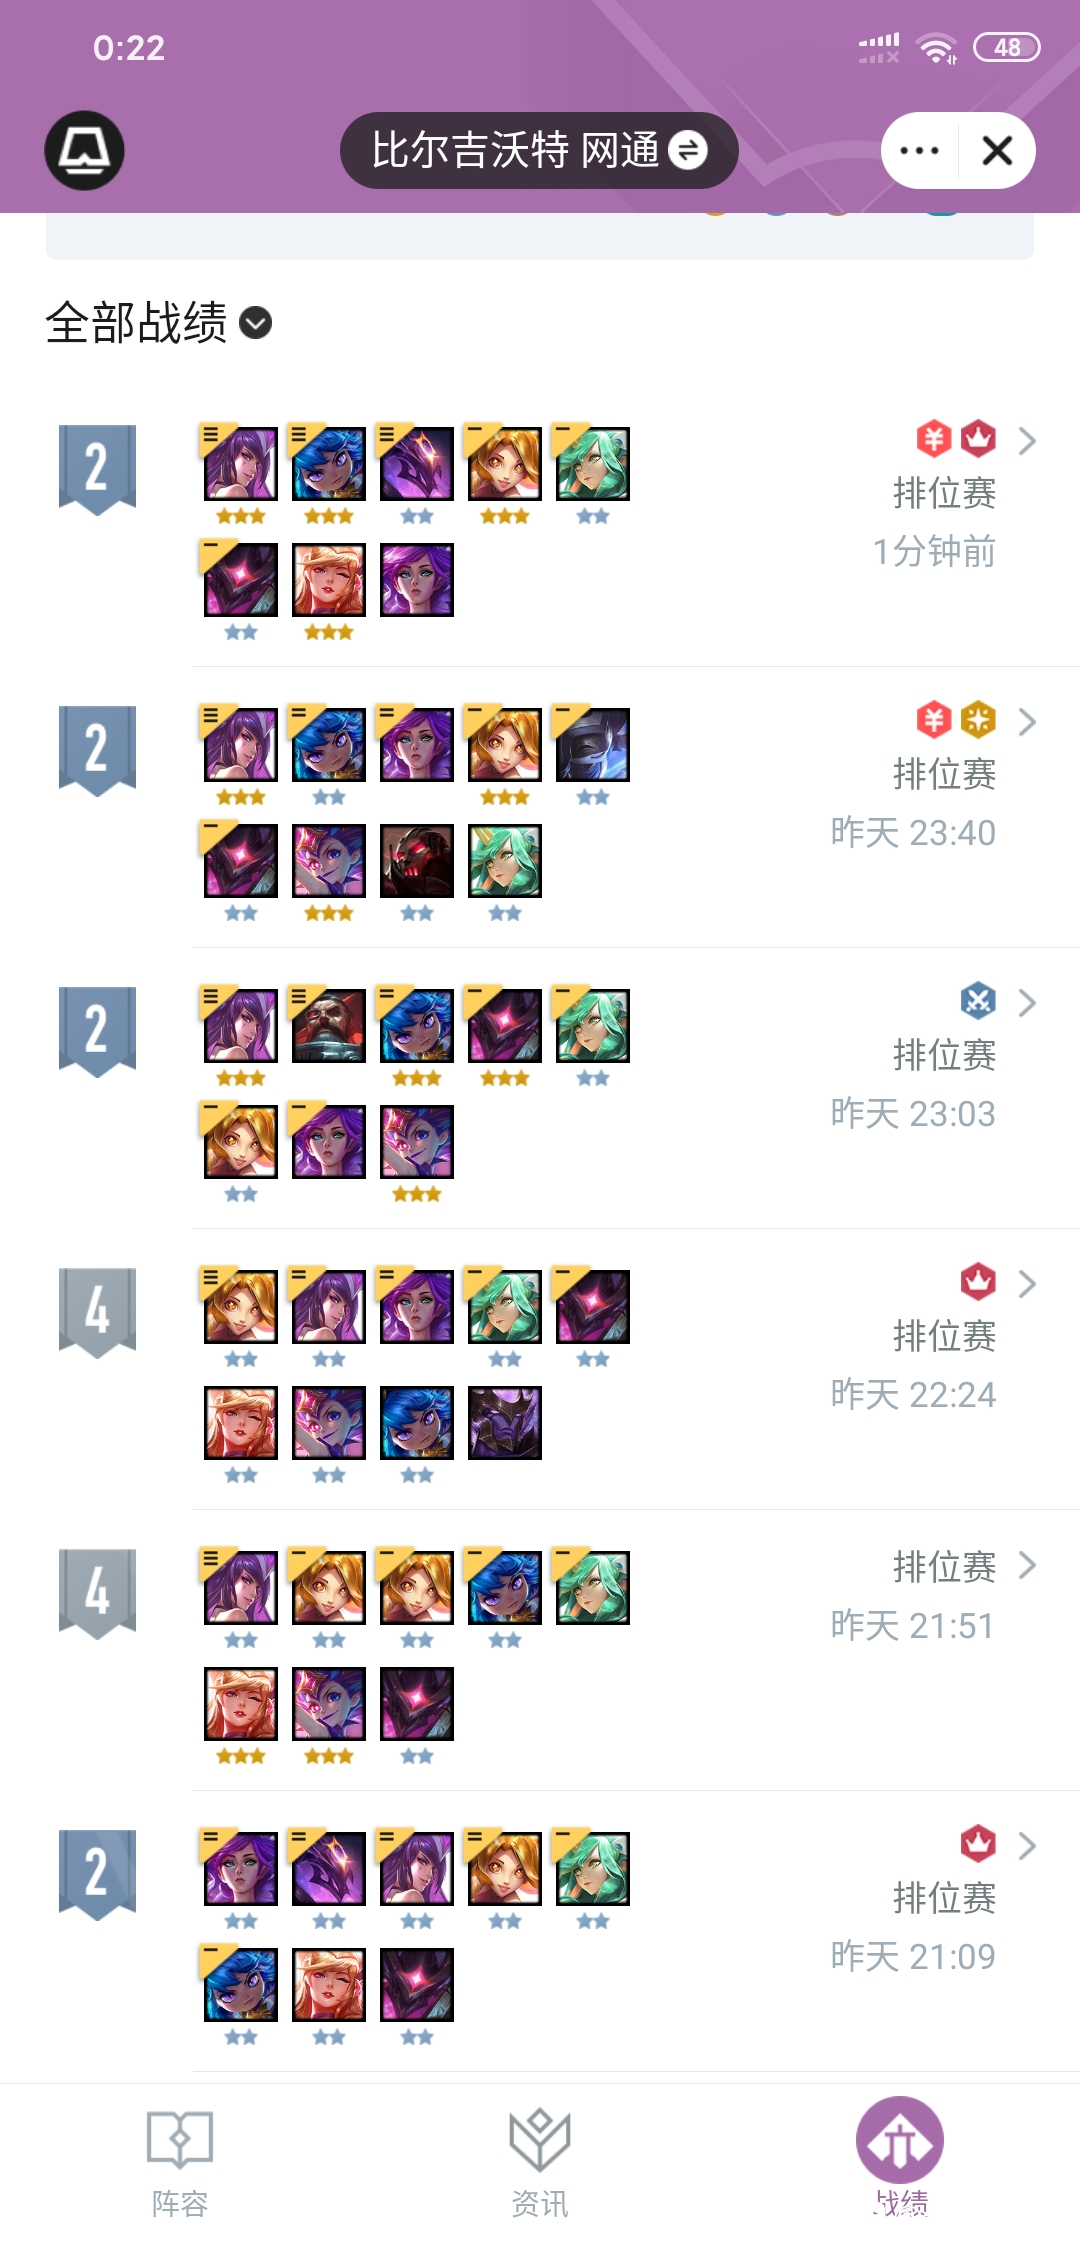The height and width of the screenshot is (2248, 1080).
Task: Switch to the 资讯 tab
Action: (540, 2162)
